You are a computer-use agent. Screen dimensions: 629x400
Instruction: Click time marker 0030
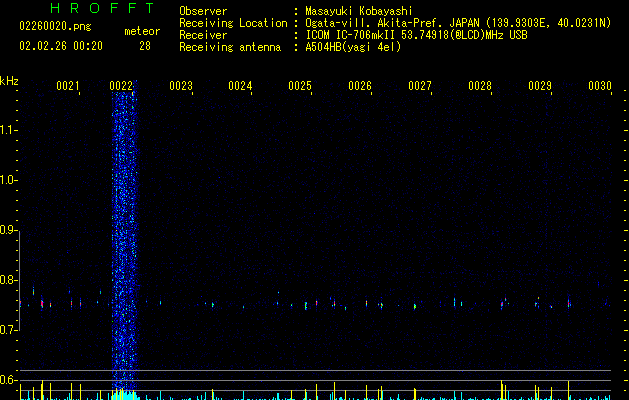[600, 85]
